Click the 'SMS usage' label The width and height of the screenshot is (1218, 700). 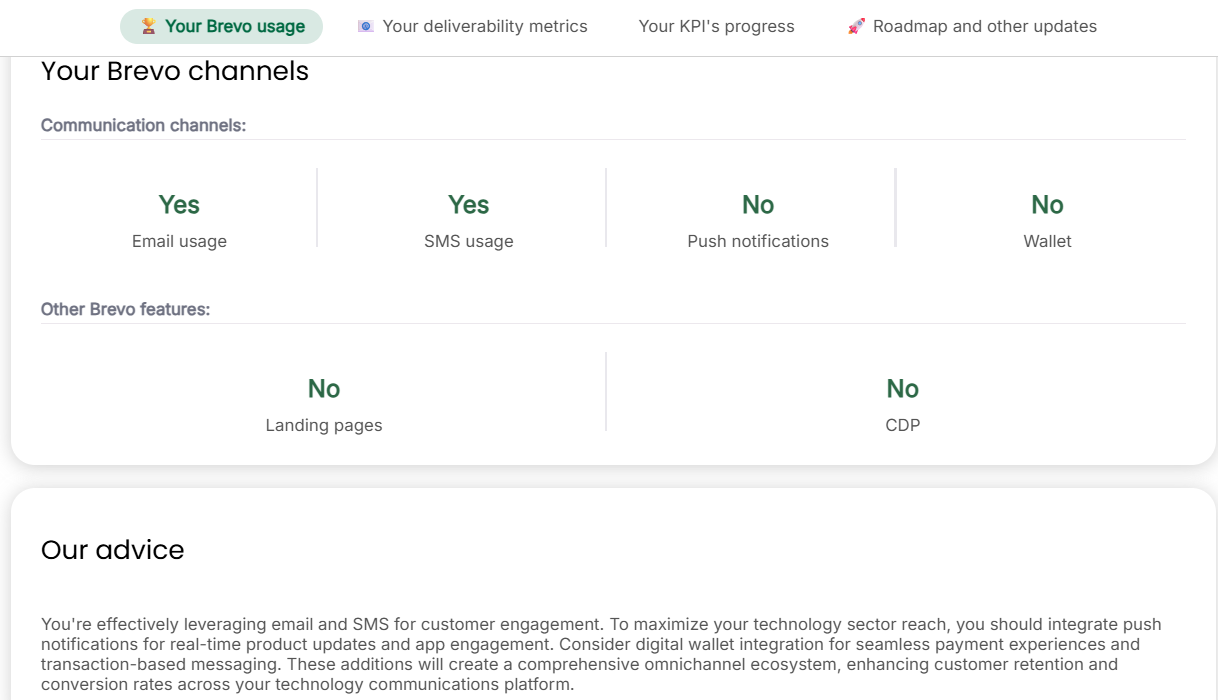click(468, 241)
